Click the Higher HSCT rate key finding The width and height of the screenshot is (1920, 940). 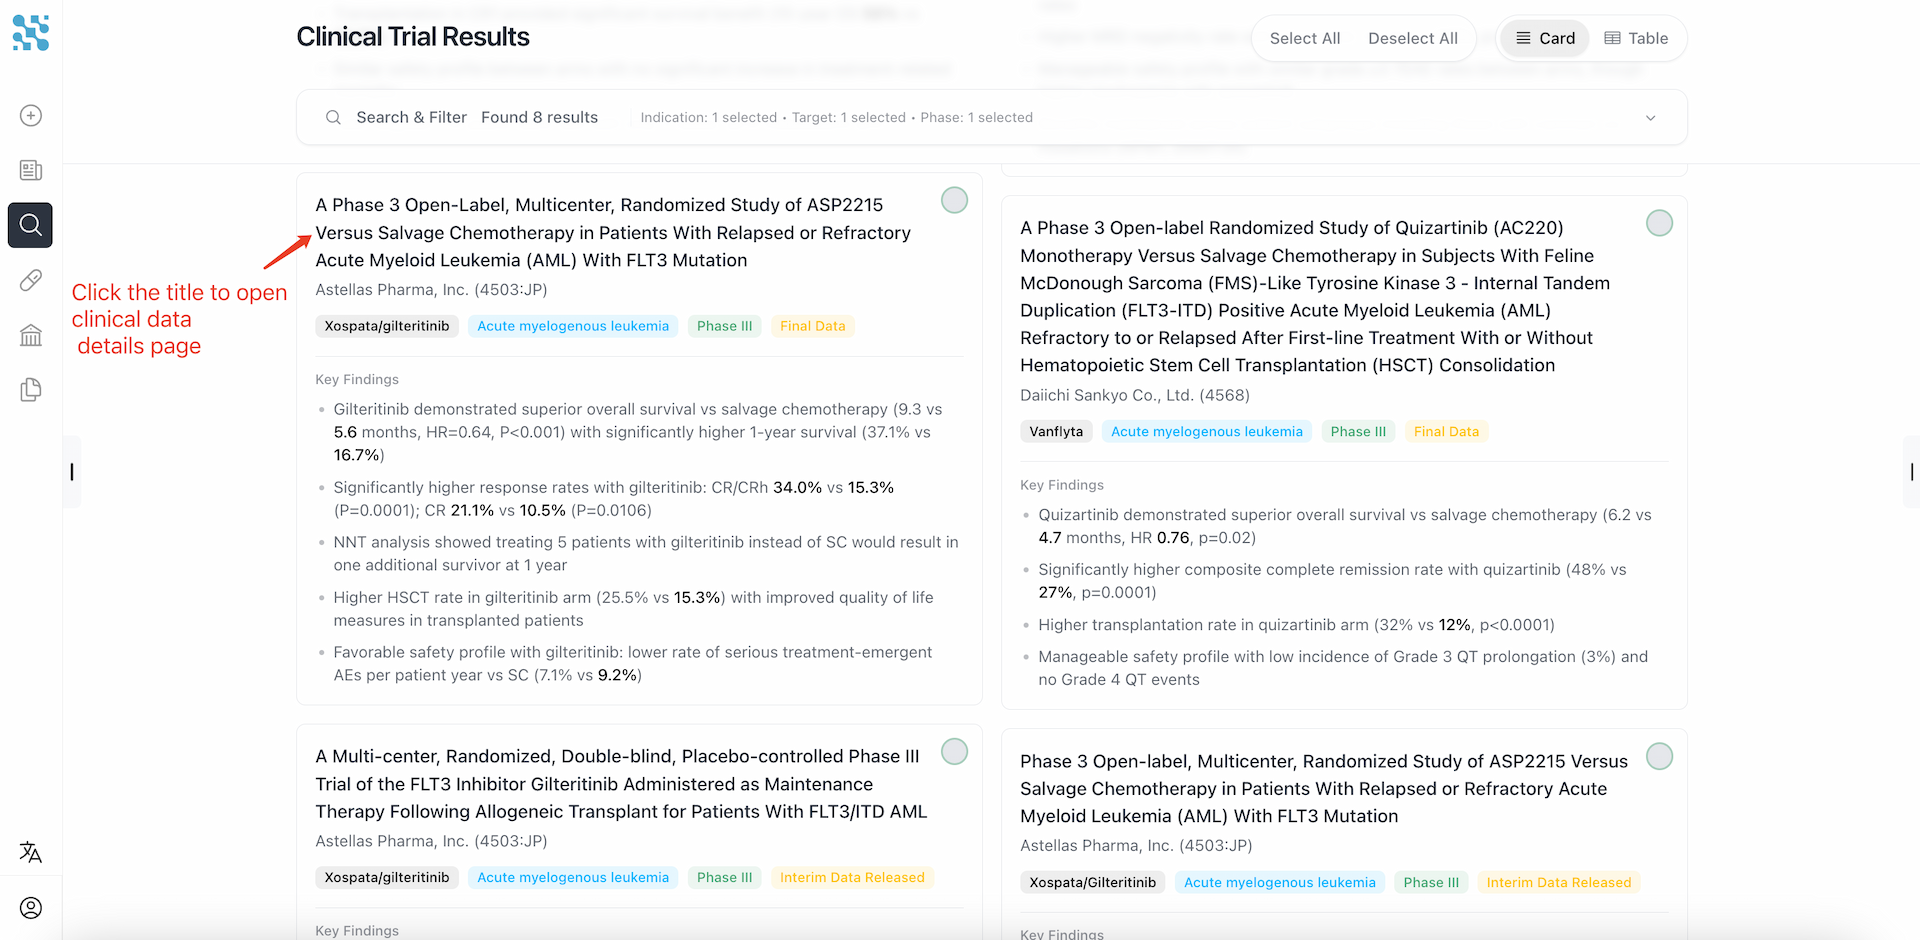point(633,608)
